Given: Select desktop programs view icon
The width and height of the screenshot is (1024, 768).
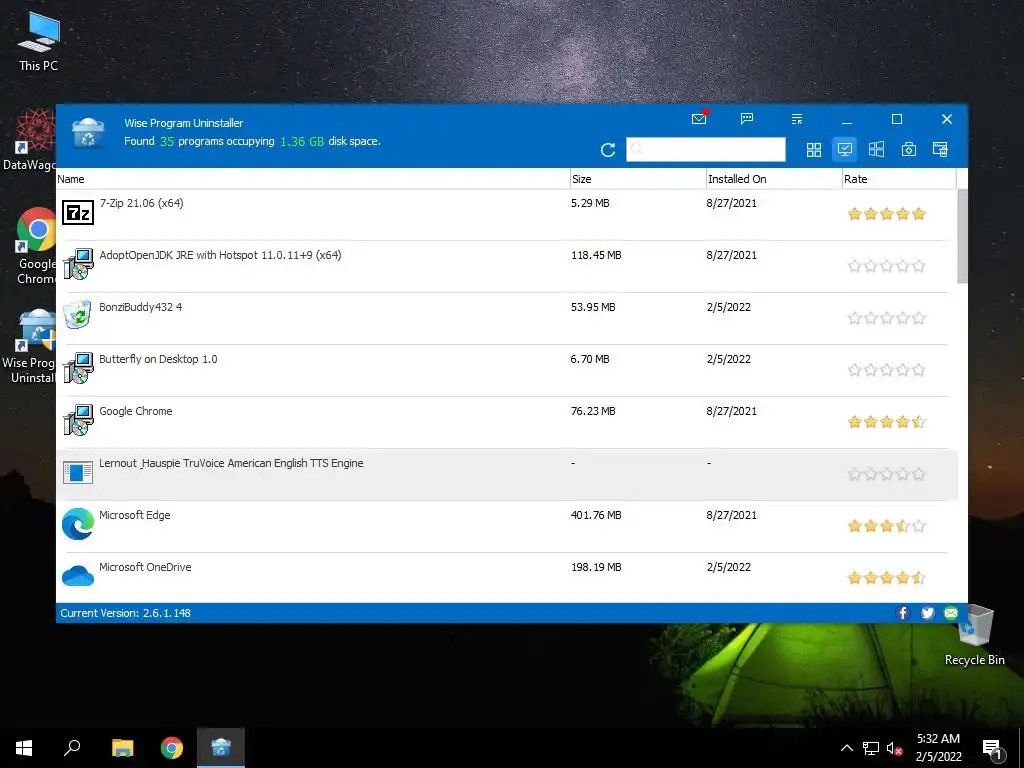Looking at the screenshot, I should pos(845,150).
